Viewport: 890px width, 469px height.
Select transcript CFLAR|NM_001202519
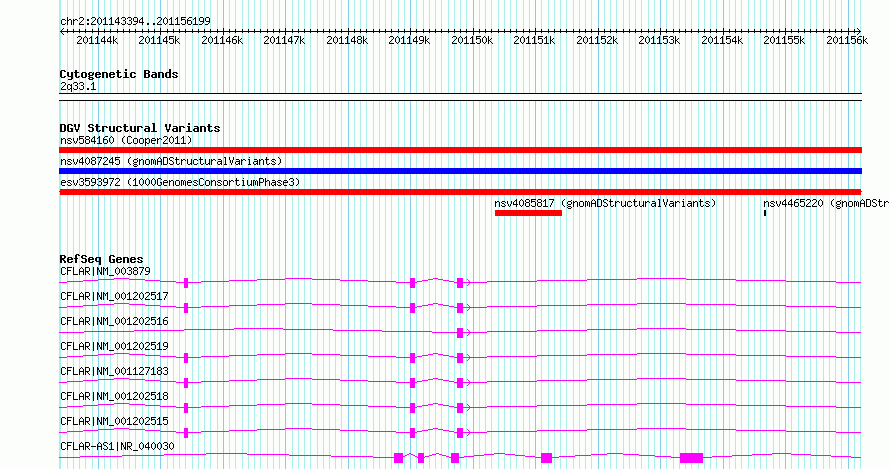[114, 346]
